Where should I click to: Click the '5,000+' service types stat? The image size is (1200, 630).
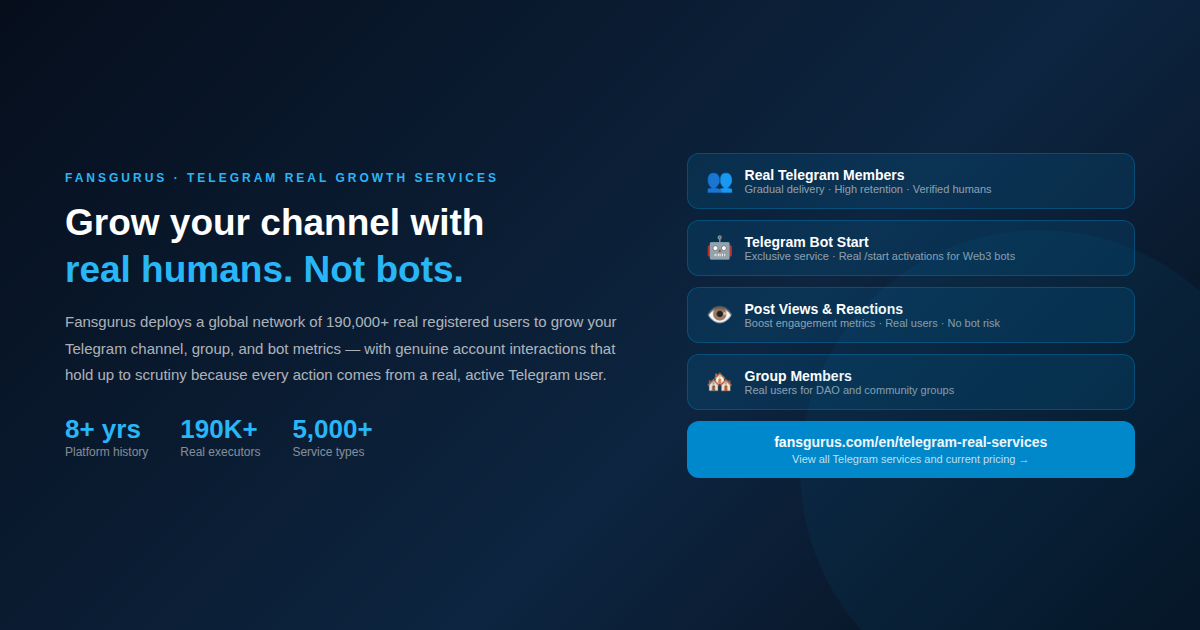(x=331, y=429)
